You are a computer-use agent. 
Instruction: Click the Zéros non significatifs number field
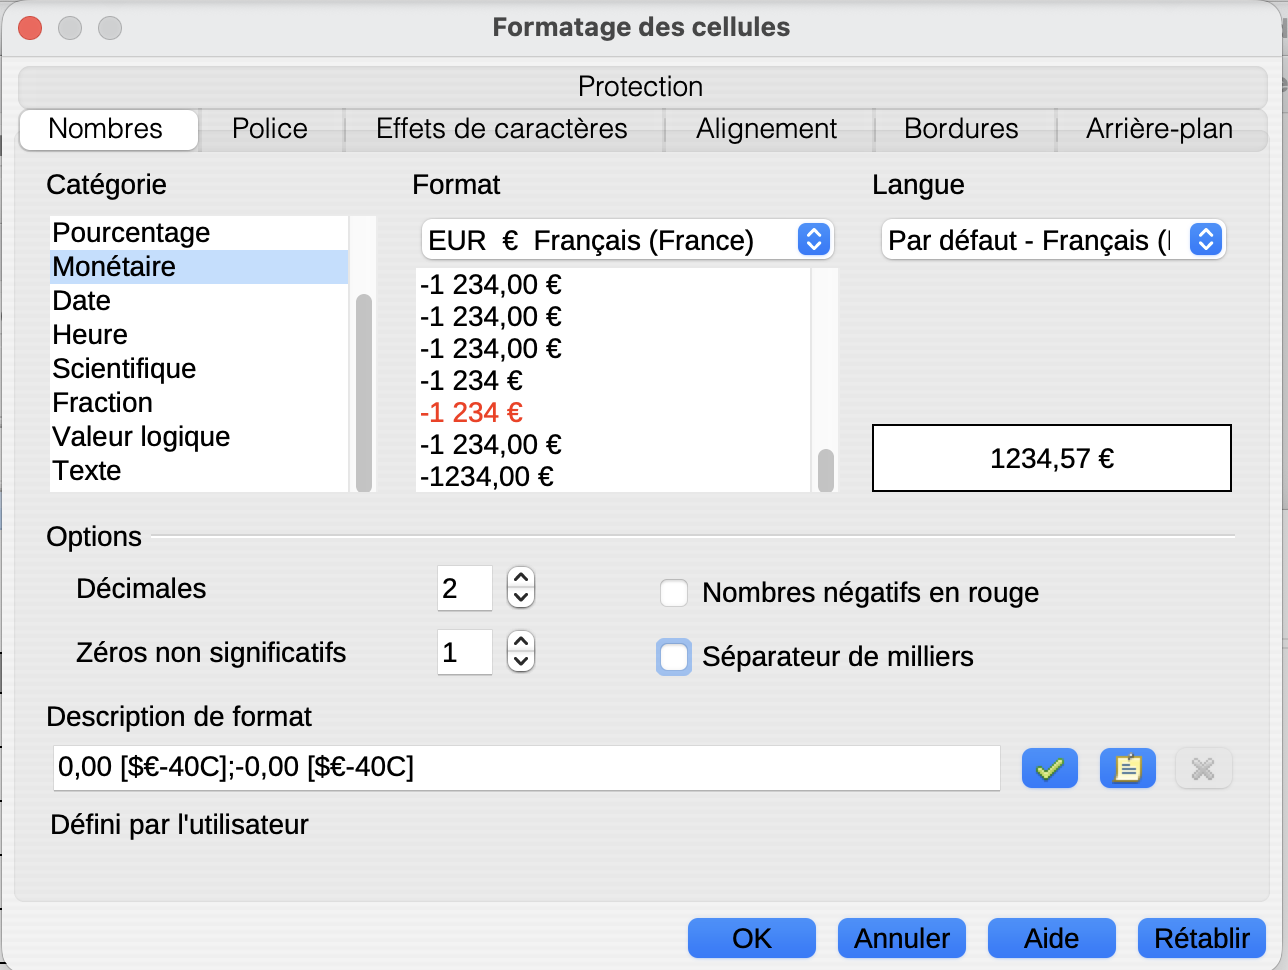tap(465, 652)
